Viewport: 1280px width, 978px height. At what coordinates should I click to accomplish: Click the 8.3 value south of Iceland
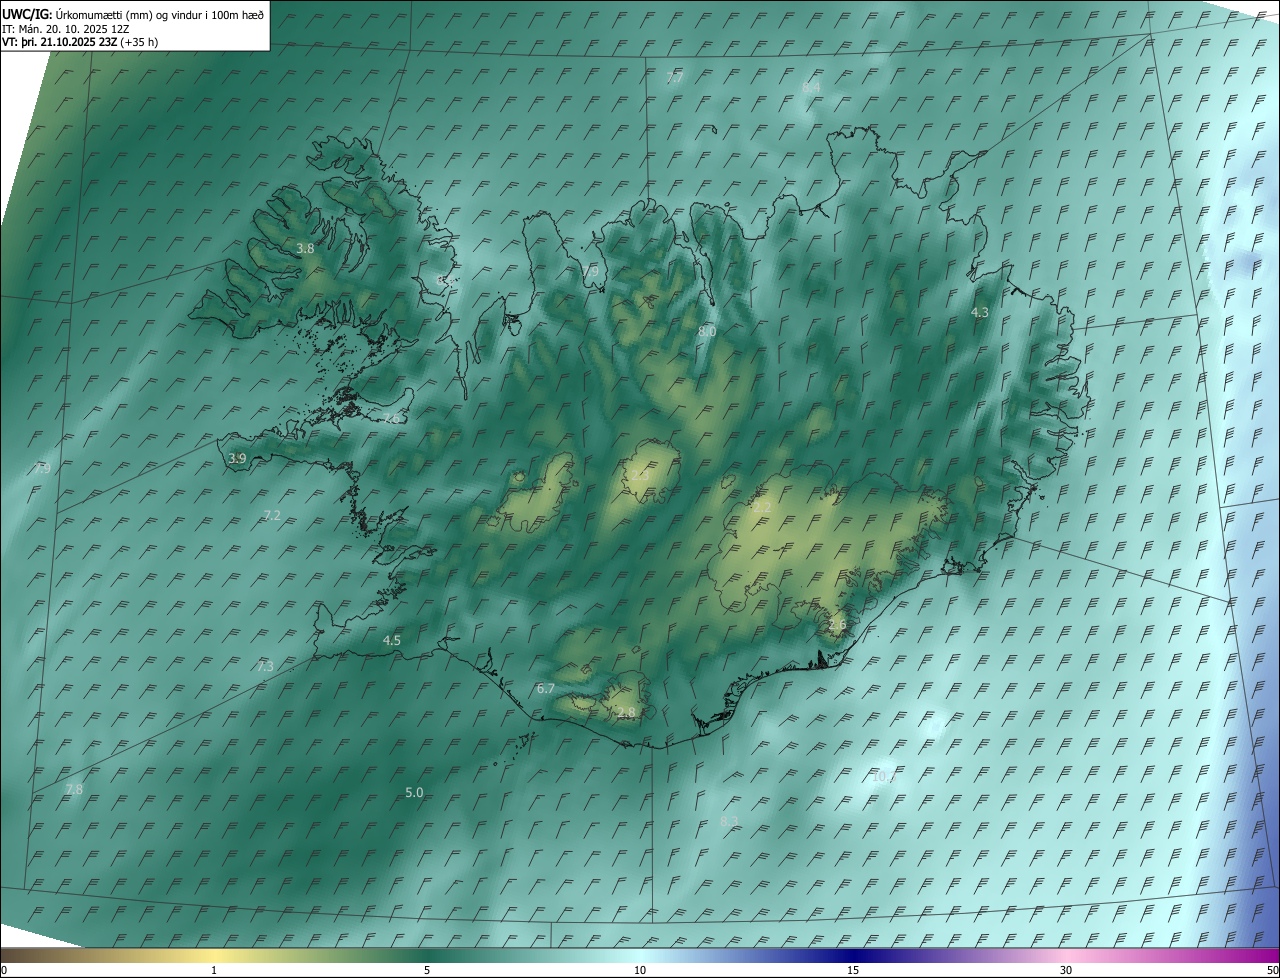tap(729, 822)
